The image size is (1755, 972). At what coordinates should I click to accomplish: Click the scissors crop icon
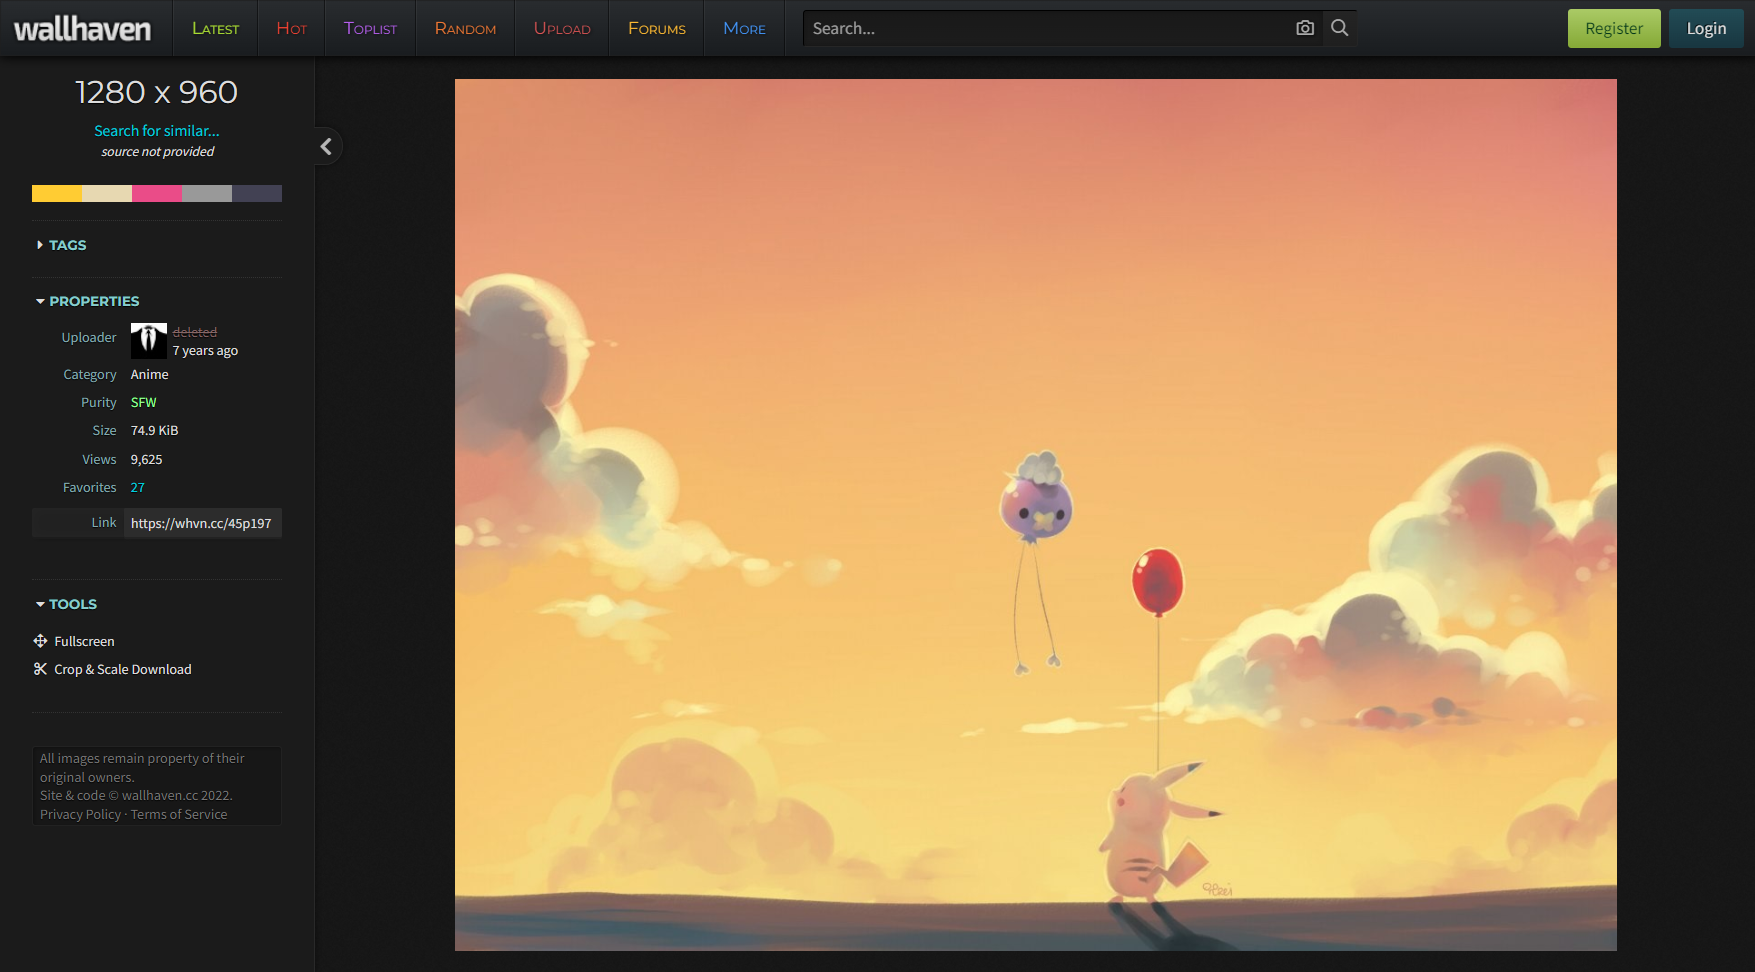40,669
